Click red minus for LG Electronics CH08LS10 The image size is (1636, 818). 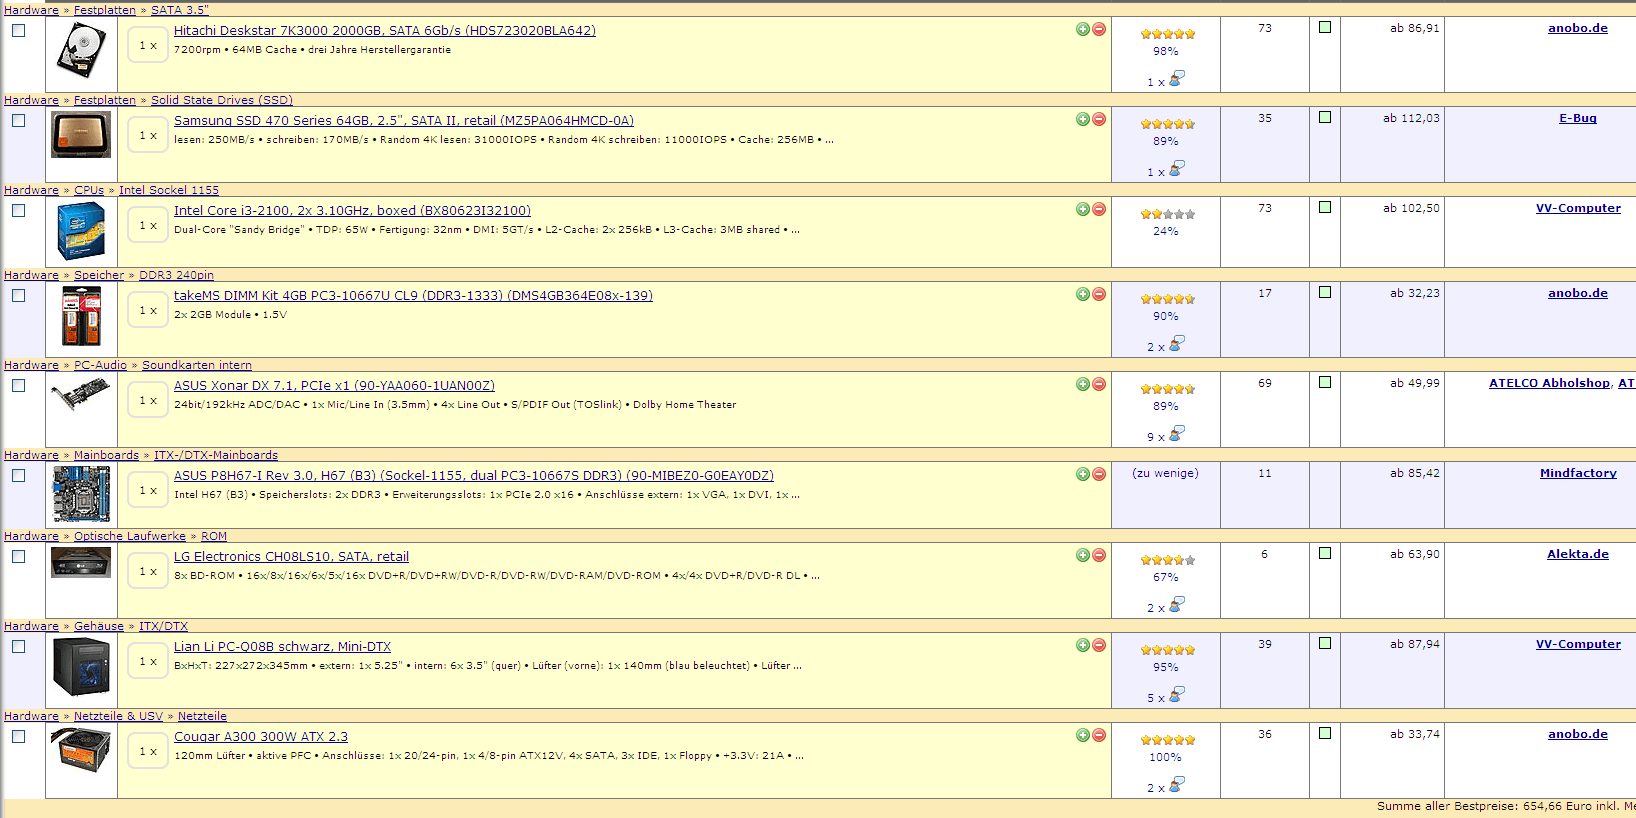1099,555
